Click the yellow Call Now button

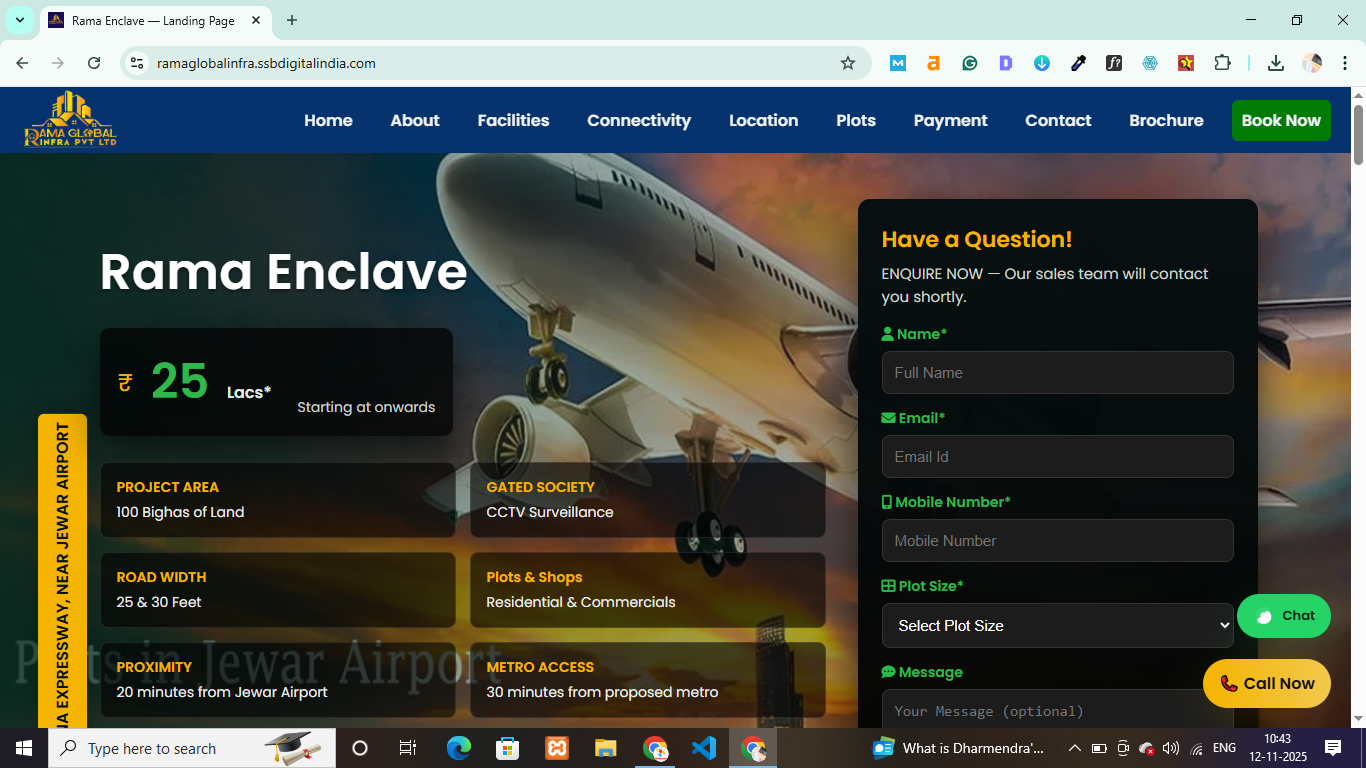[x=1266, y=683]
